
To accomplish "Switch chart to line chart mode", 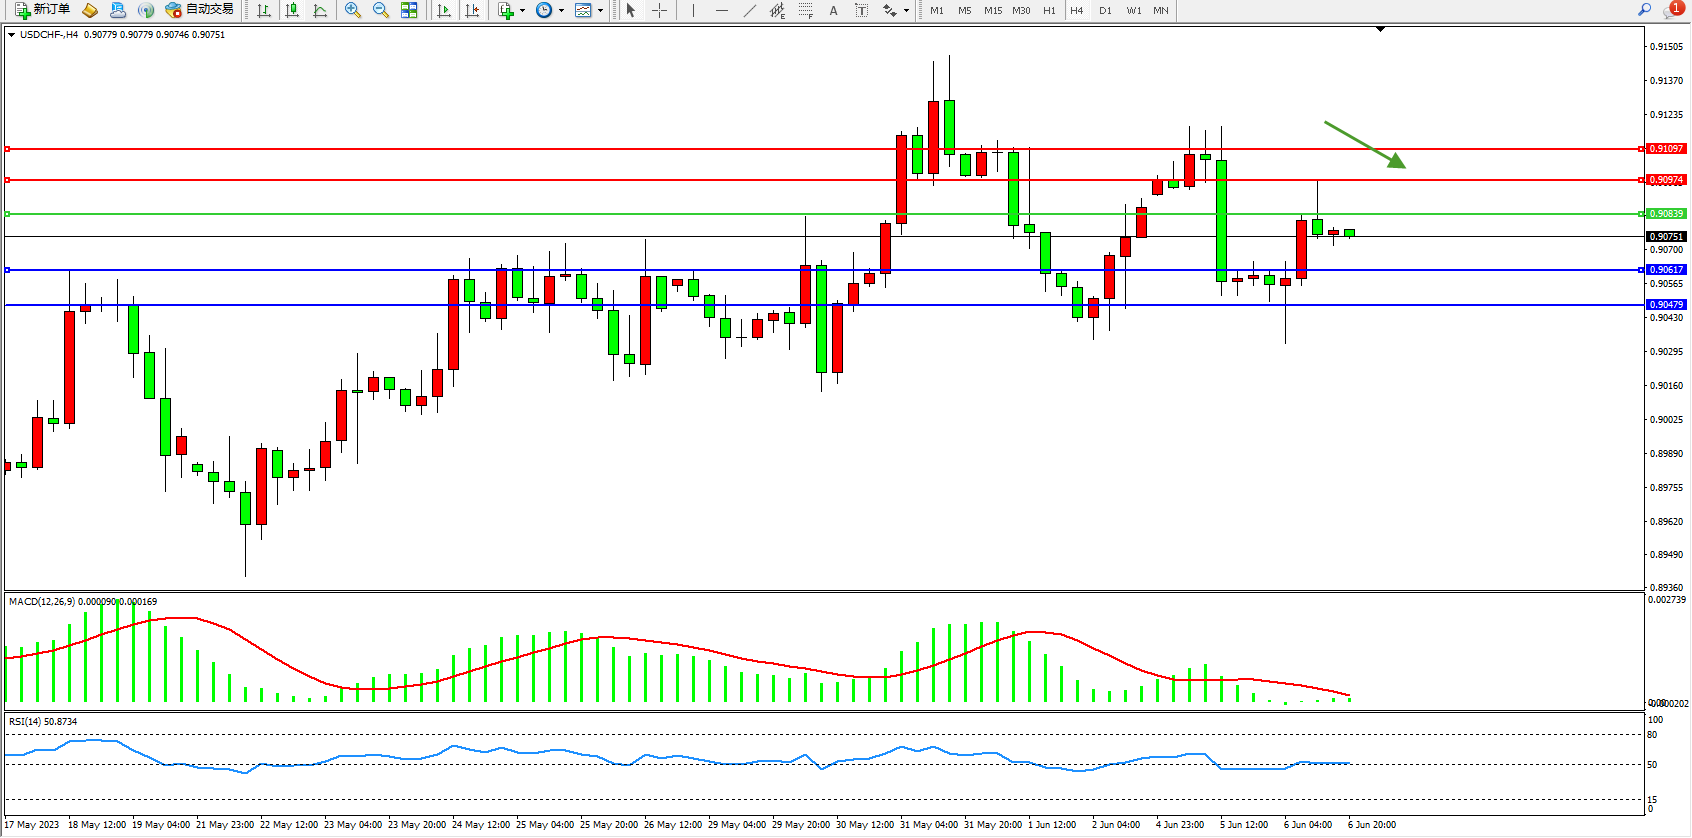I will click(x=320, y=10).
